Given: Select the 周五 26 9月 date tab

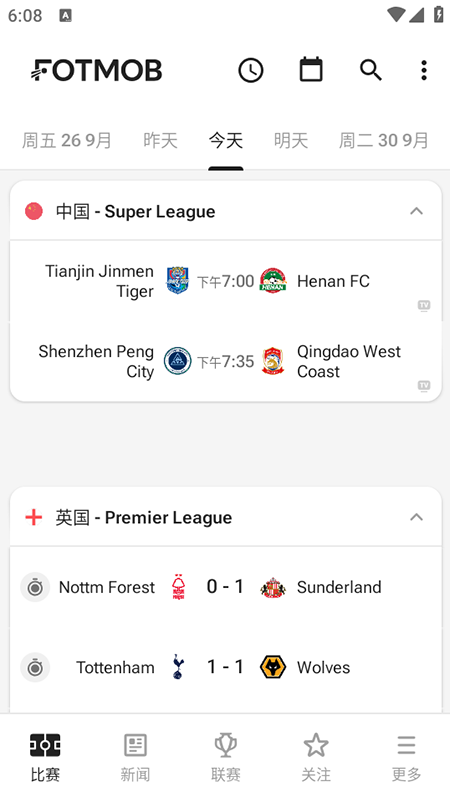Looking at the screenshot, I should [x=66, y=140].
